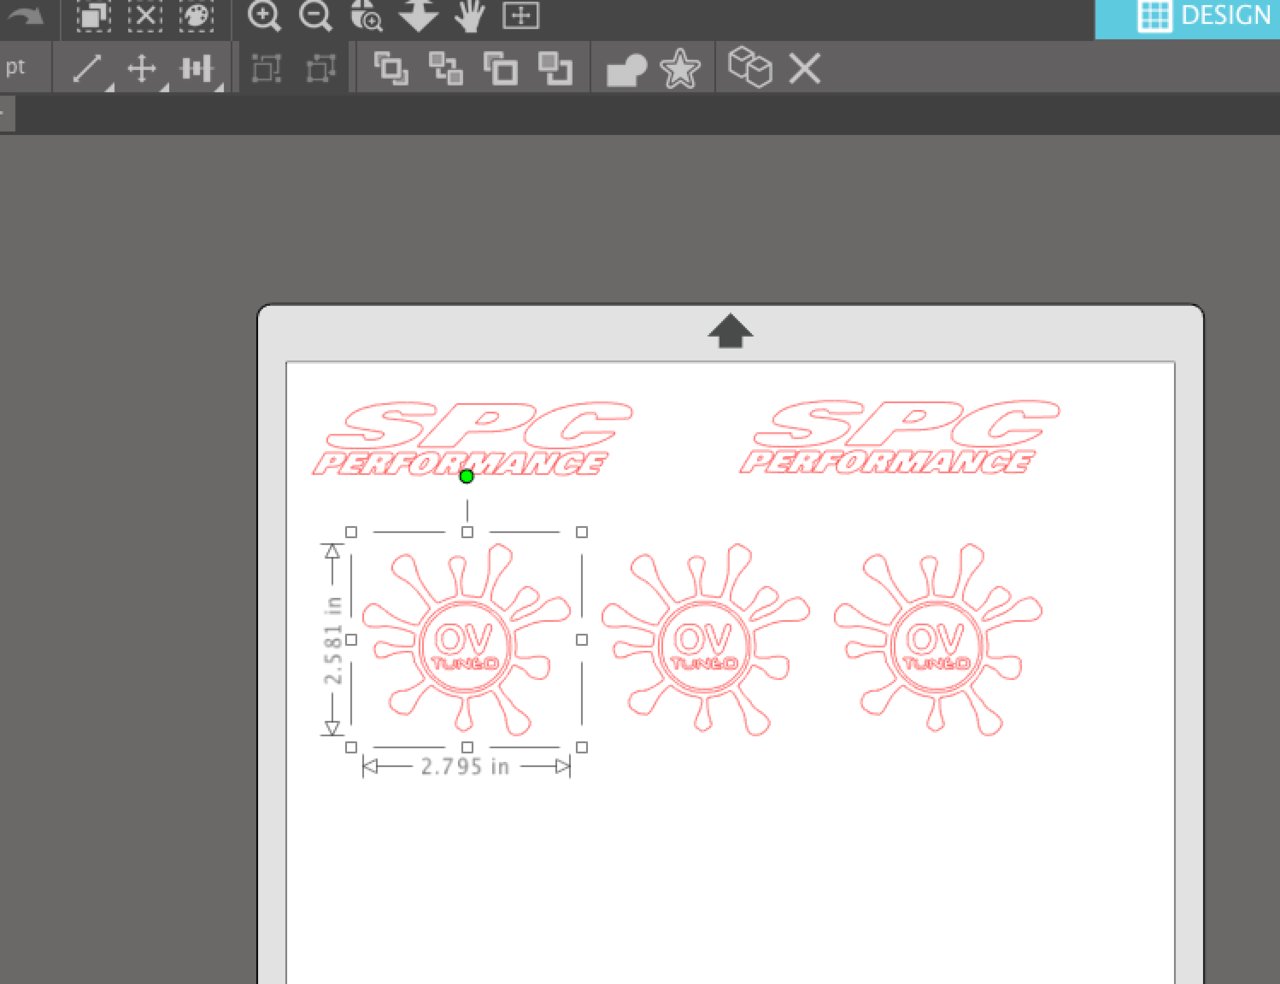Click the bottom-middle selection edge handle
Viewport: 1280px width, 984px height.
[467, 747]
